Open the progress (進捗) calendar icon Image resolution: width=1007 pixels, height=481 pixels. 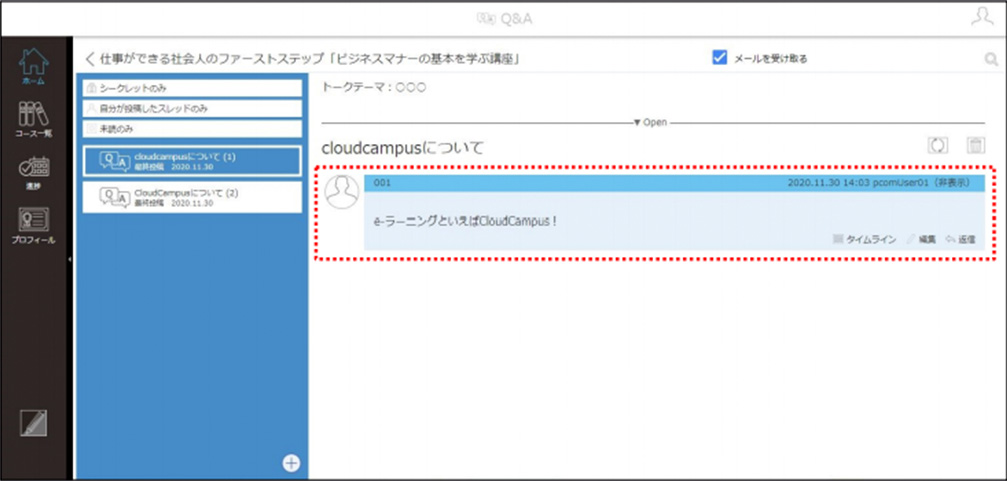(33, 174)
